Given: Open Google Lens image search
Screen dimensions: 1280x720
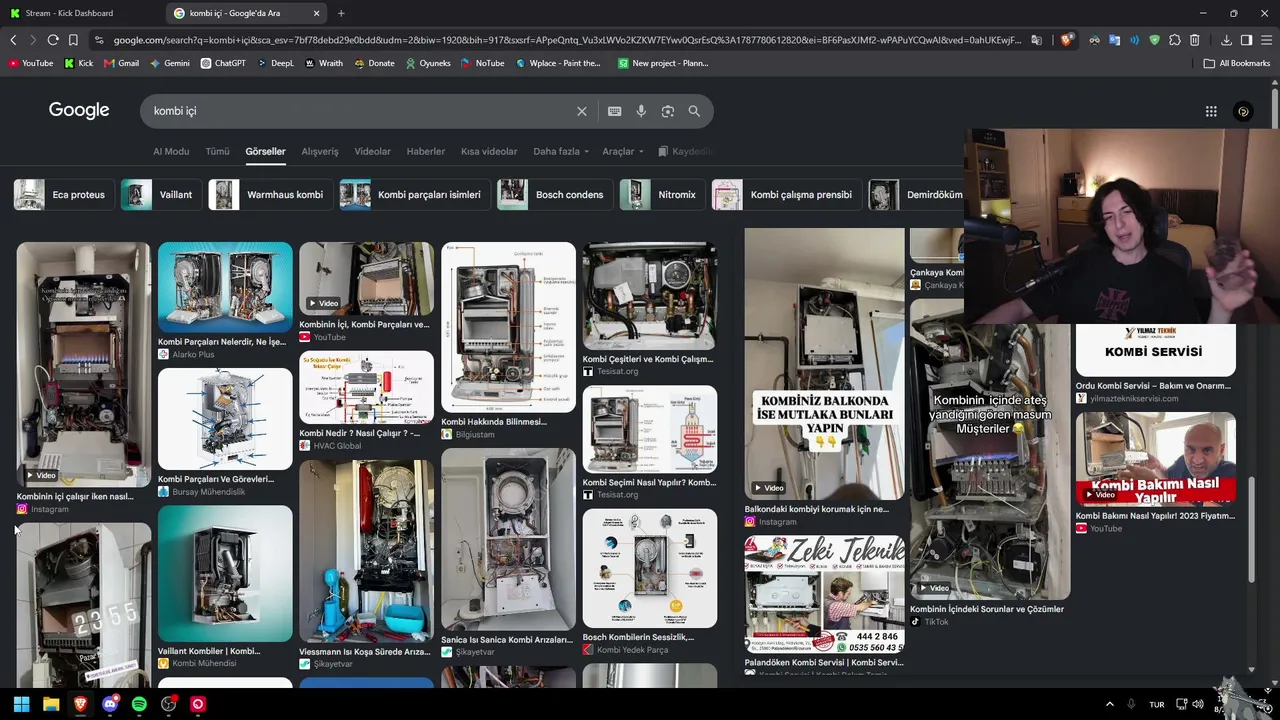Looking at the screenshot, I should tap(668, 111).
